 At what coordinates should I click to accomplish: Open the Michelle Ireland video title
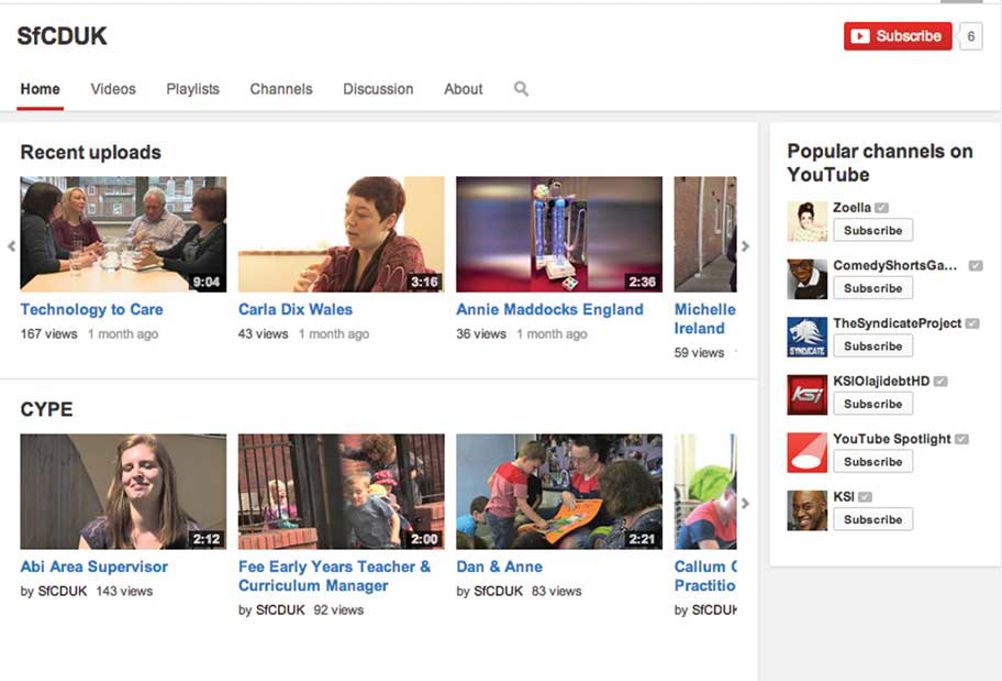point(705,318)
